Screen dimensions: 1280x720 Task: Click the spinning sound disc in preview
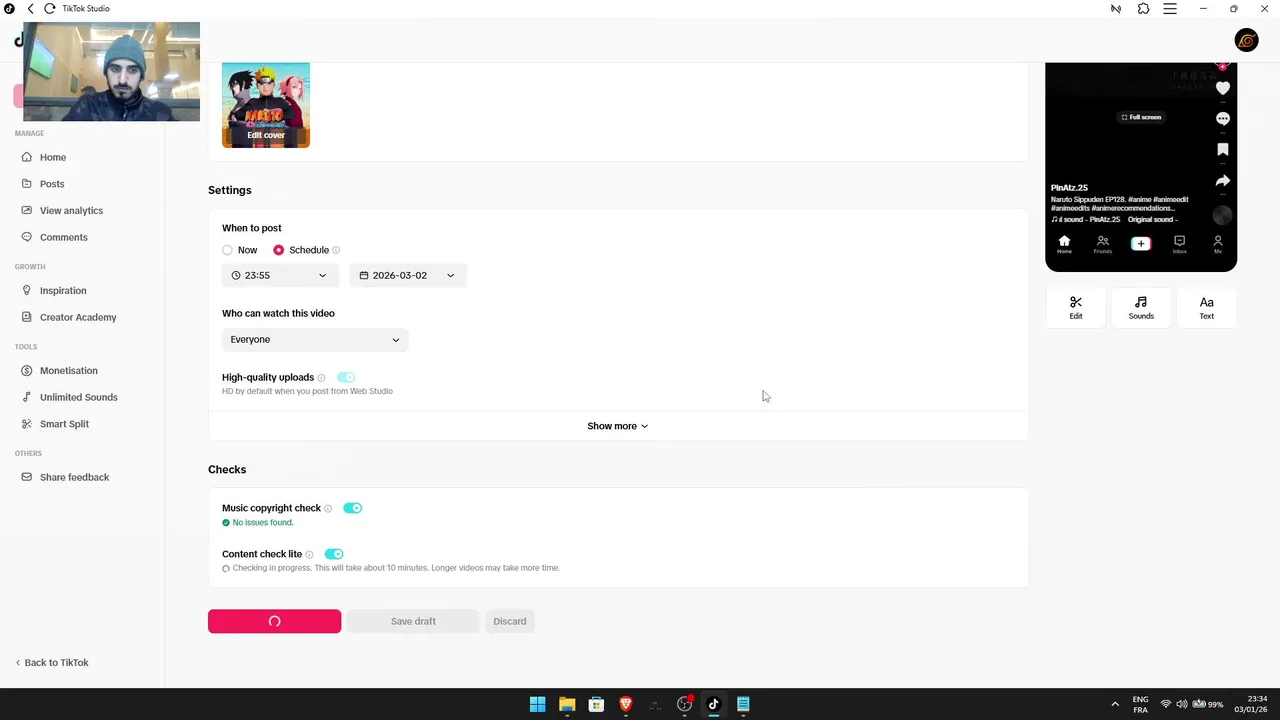click(x=1222, y=215)
